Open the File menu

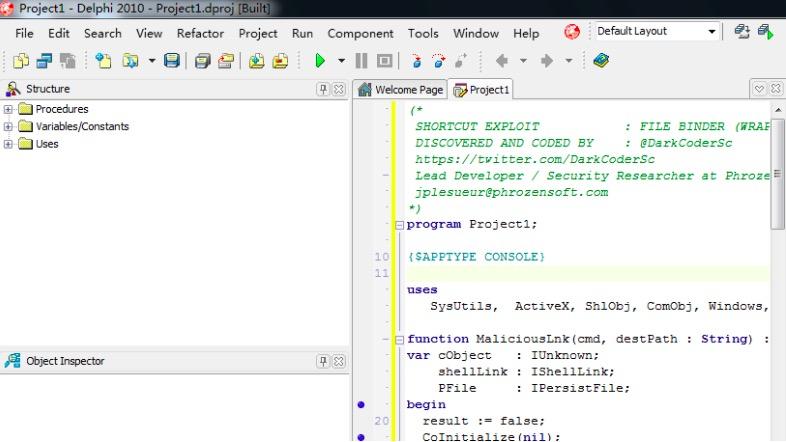(24, 33)
